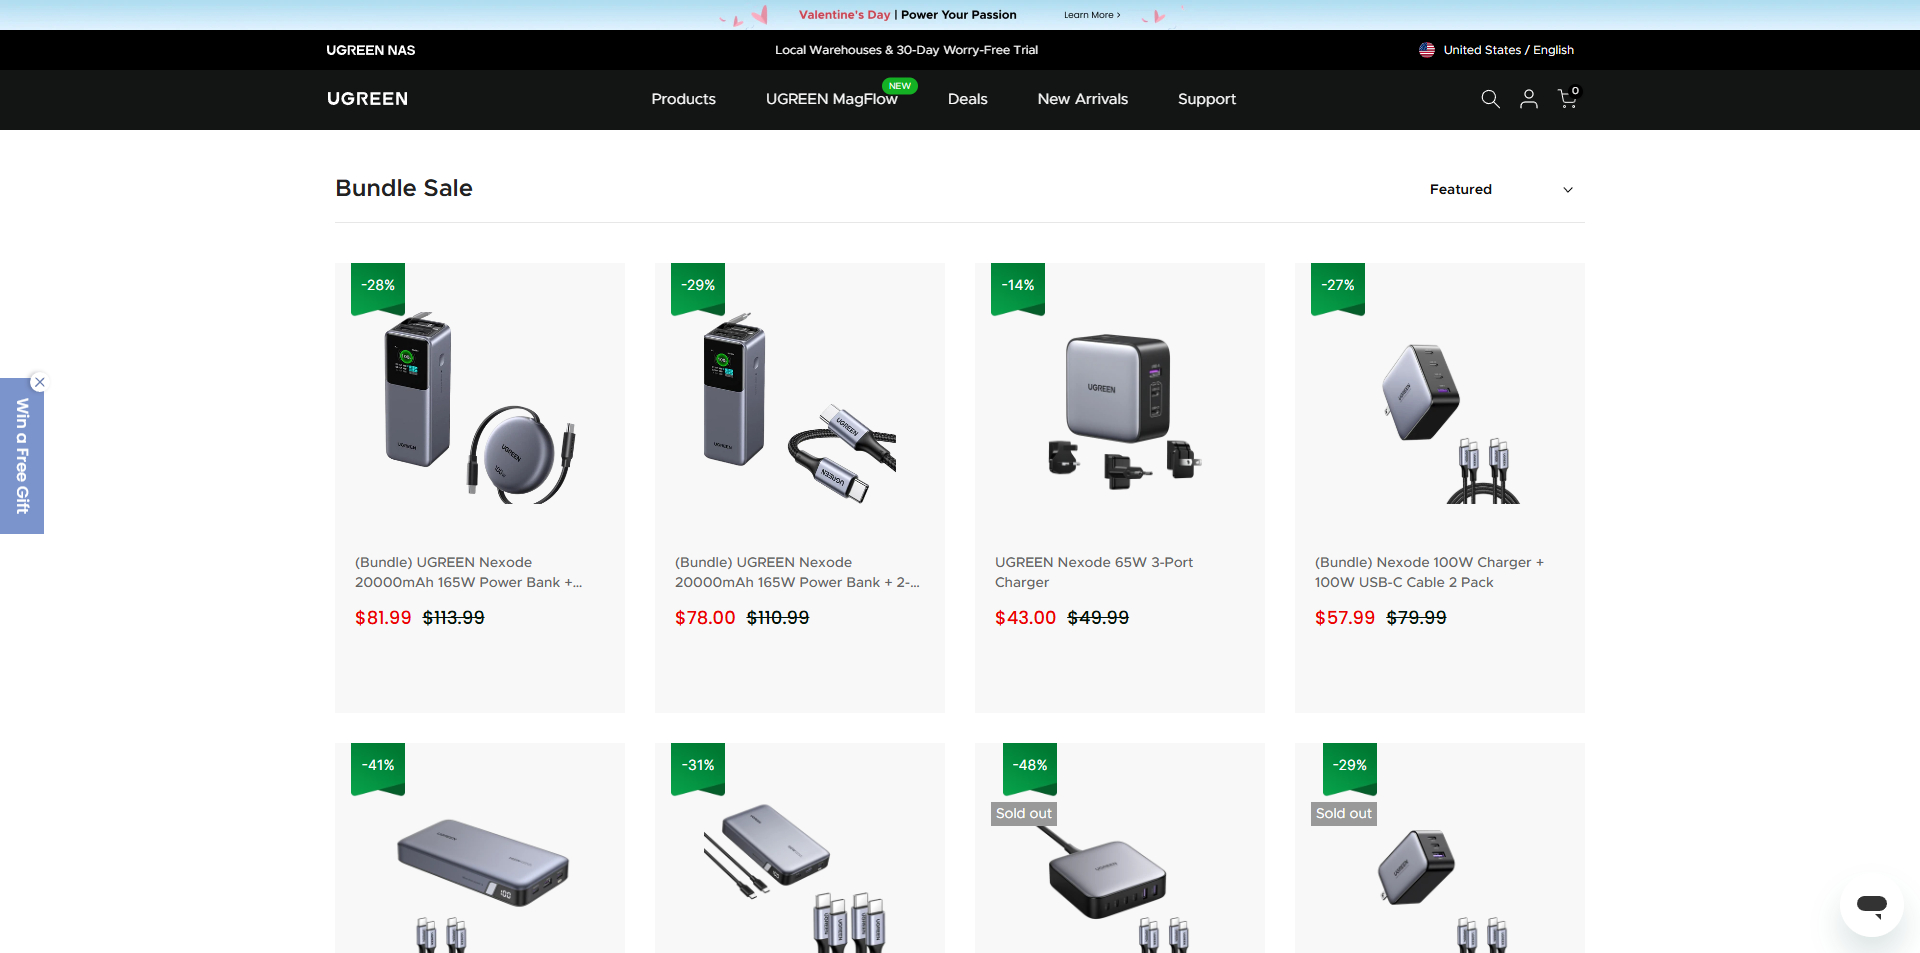Screen dimensions: 1920x953
Task: Click the account profile icon
Action: coord(1528,99)
